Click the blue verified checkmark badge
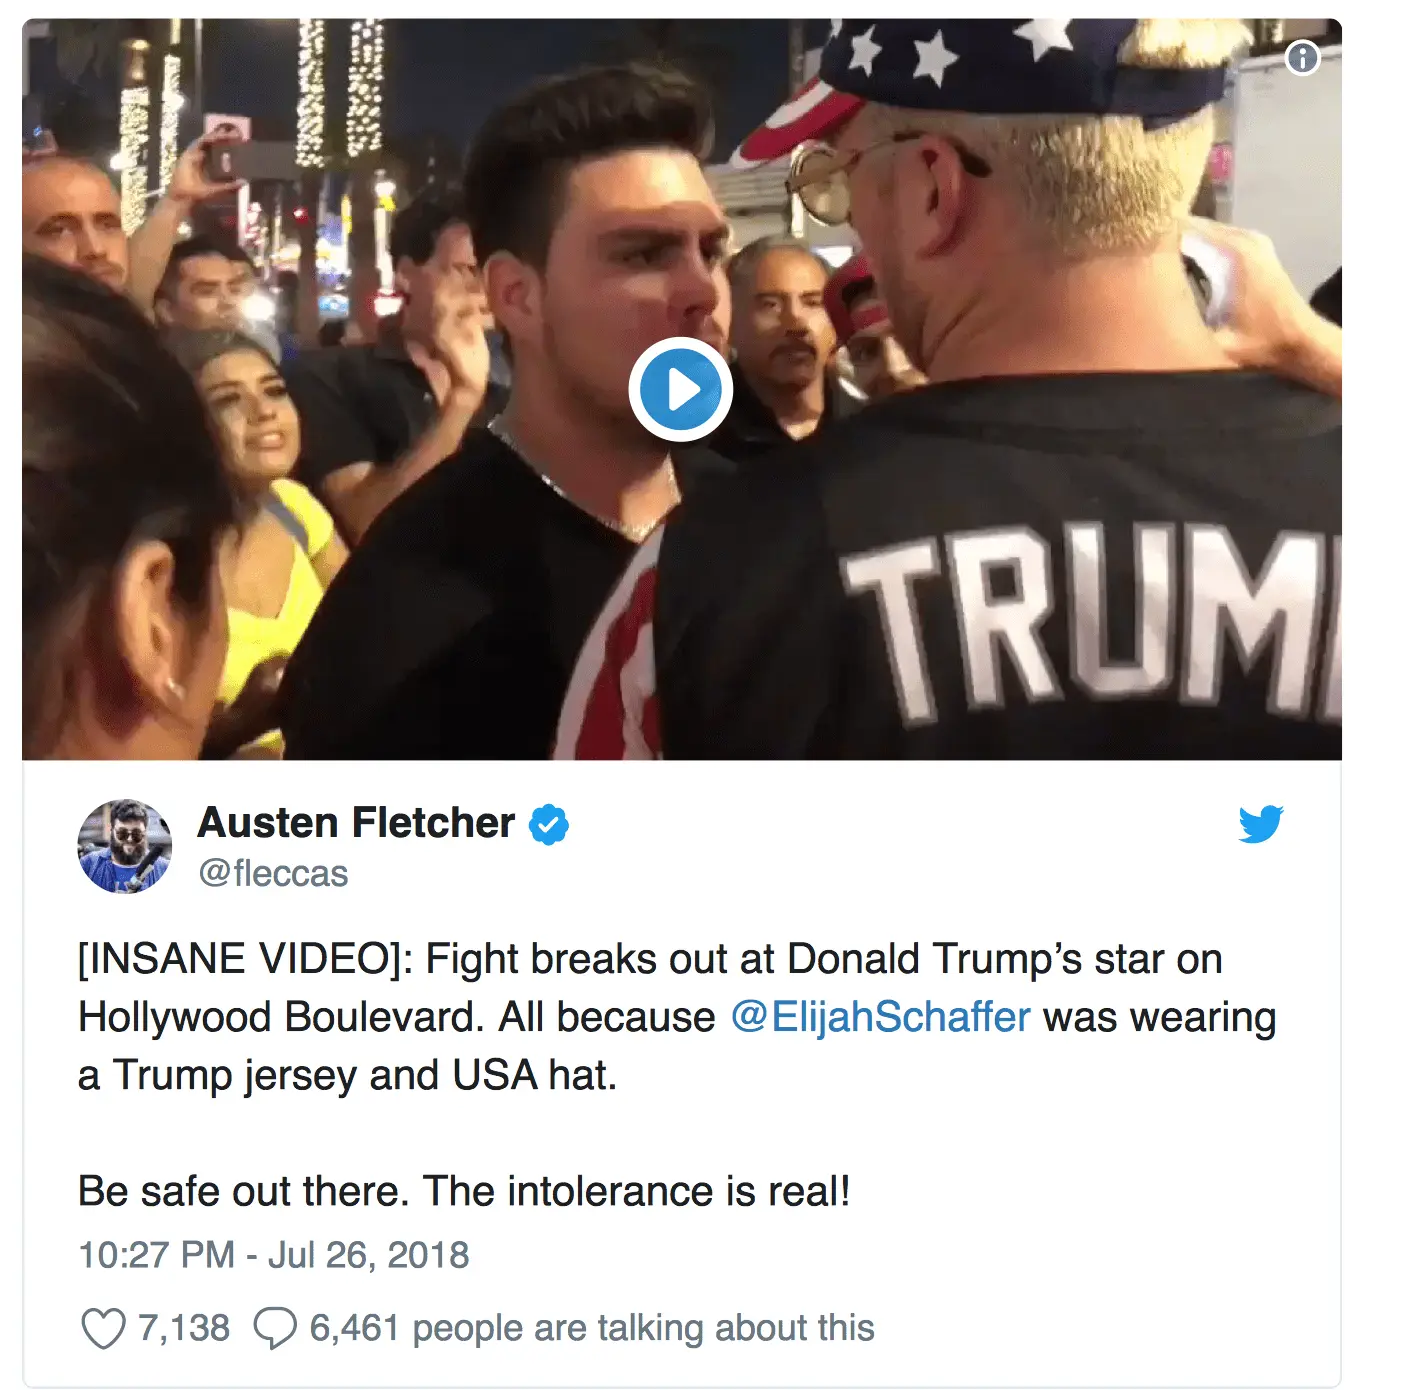The image size is (1416, 1390). (548, 824)
